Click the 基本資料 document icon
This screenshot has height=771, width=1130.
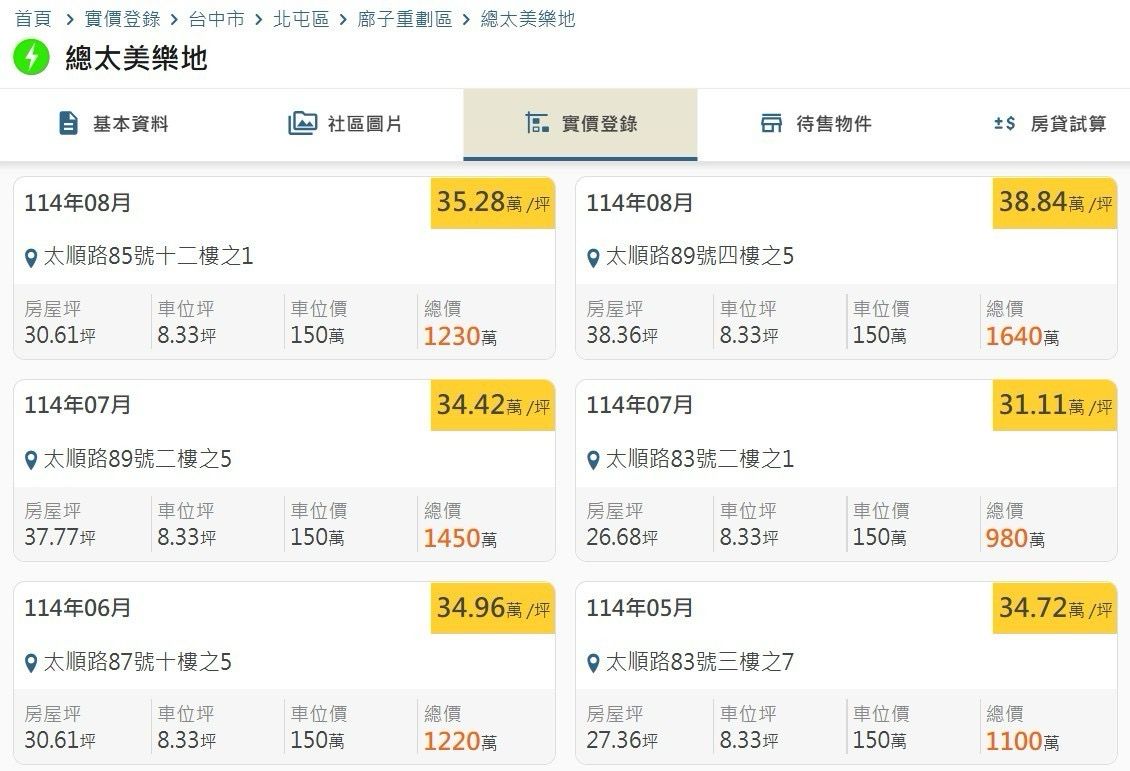[68, 124]
